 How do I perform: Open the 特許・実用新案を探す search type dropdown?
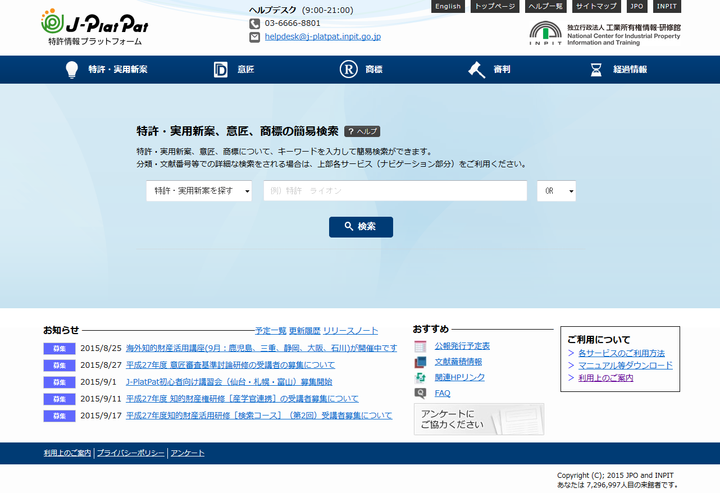click(x=199, y=191)
